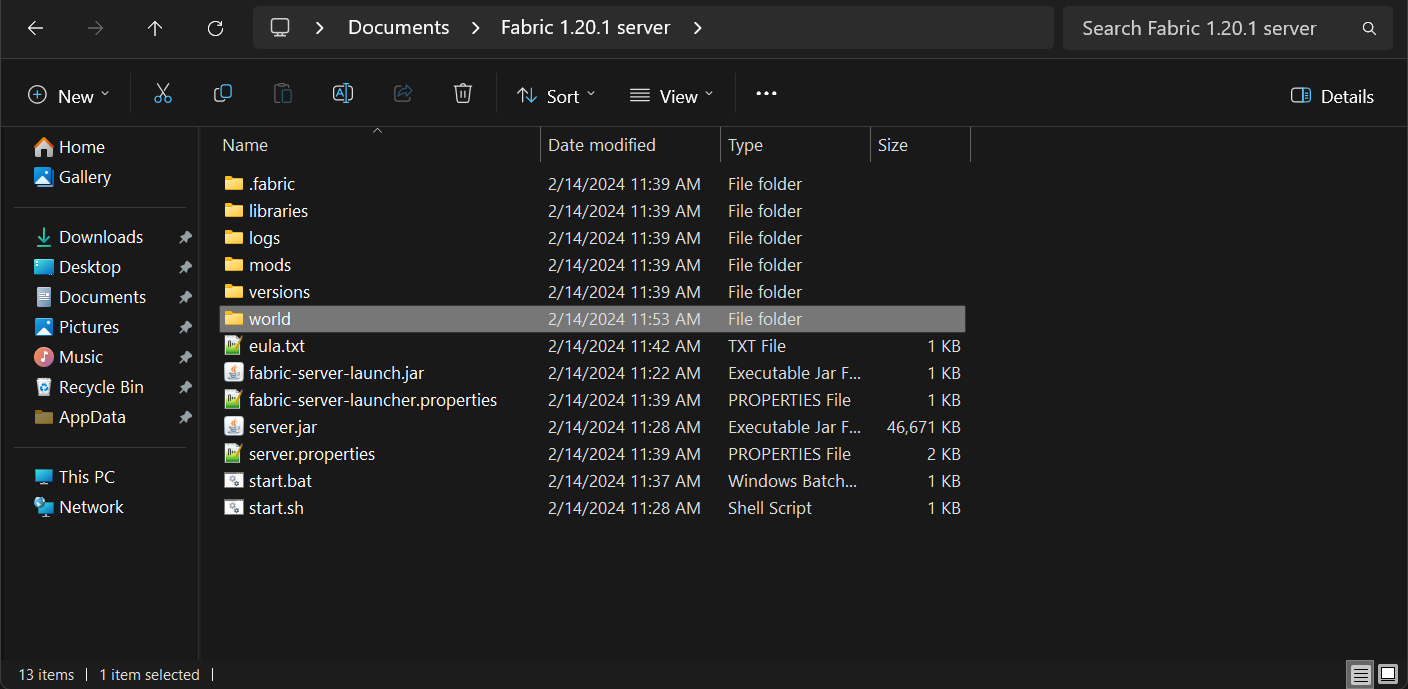The image size is (1408, 689).
Task: Switch to details list view icon
Action: (x=1361, y=674)
